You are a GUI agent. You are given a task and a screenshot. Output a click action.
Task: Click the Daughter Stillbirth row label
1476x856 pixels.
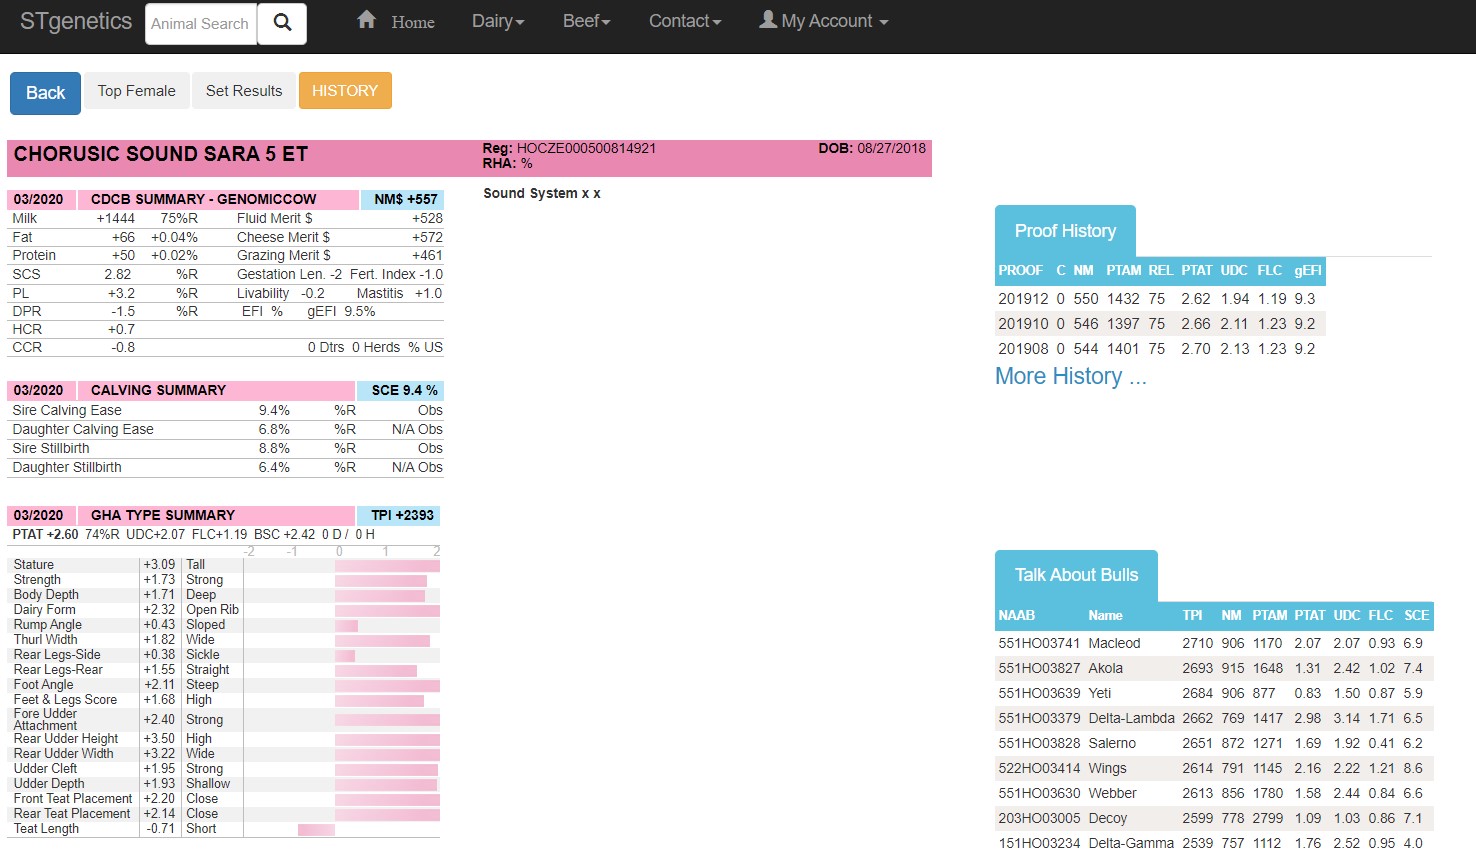tap(67, 467)
